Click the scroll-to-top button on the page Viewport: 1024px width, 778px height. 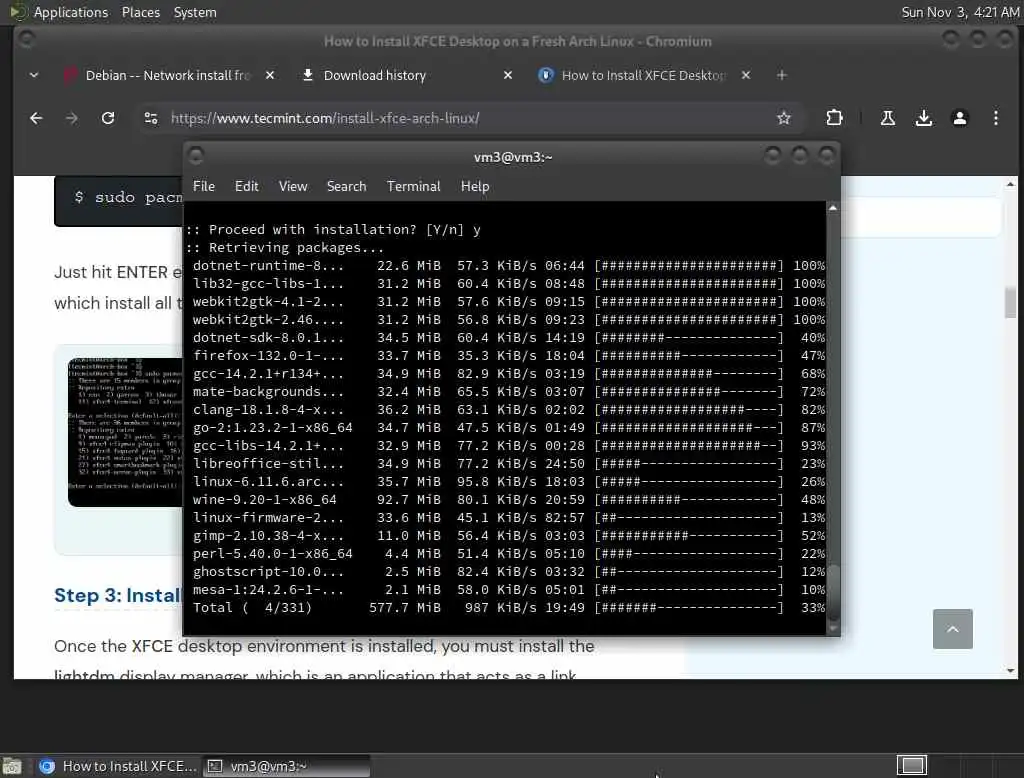pyautogui.click(x=952, y=628)
